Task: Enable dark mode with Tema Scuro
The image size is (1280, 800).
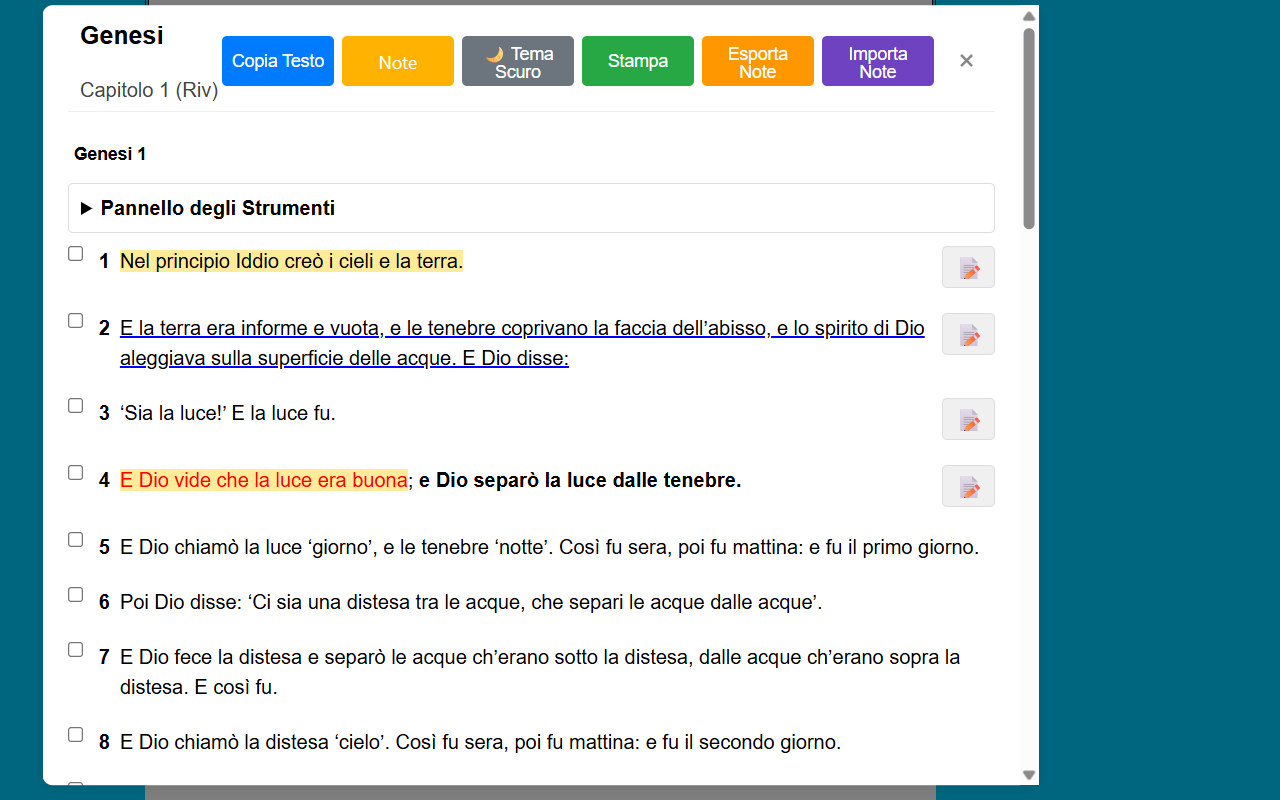Action: click(517, 61)
